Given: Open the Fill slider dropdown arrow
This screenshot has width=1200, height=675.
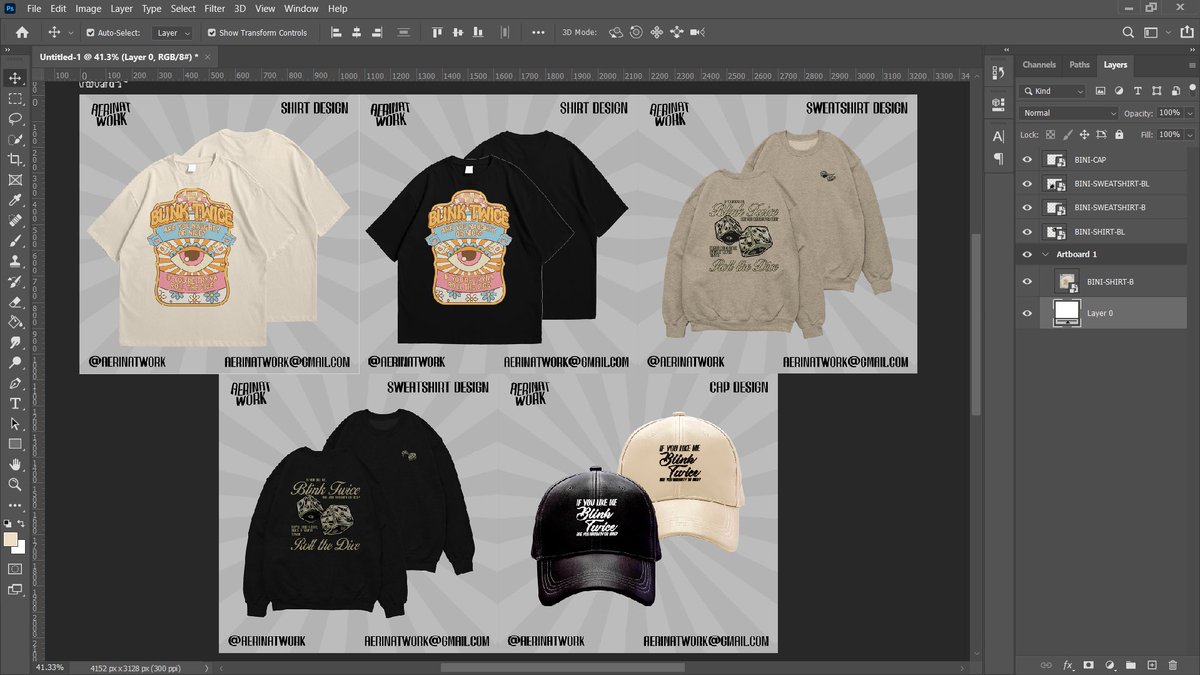Looking at the screenshot, I should (1188, 134).
